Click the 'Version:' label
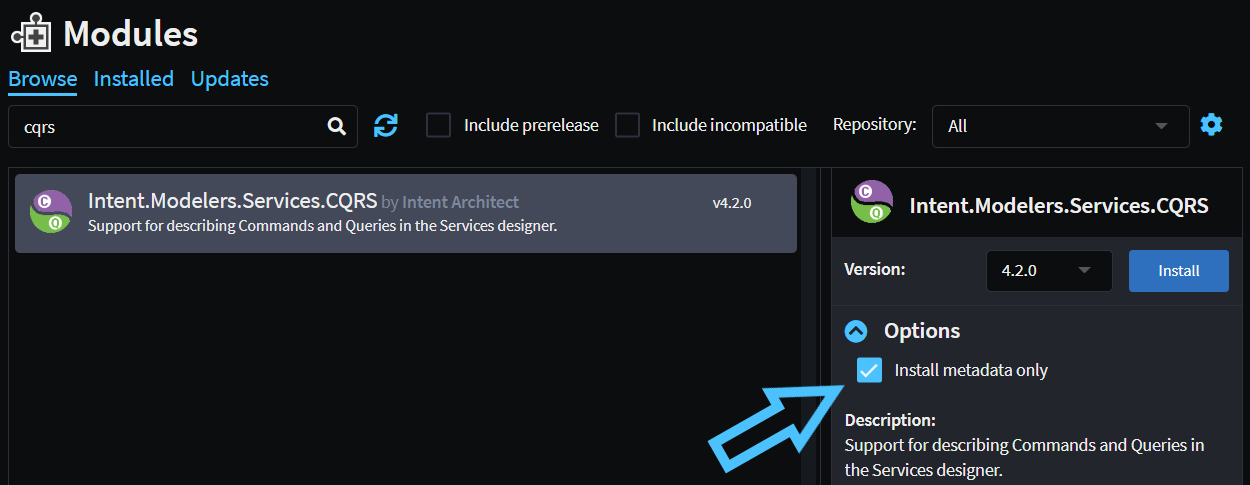 (x=875, y=269)
